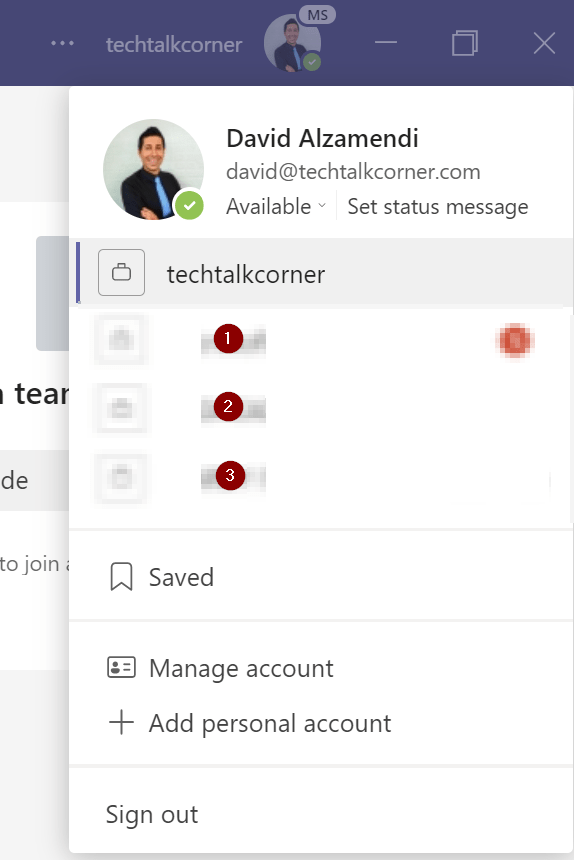Viewport: 580px width, 860px height.
Task: Click the Manage account card icon
Action: [121, 667]
